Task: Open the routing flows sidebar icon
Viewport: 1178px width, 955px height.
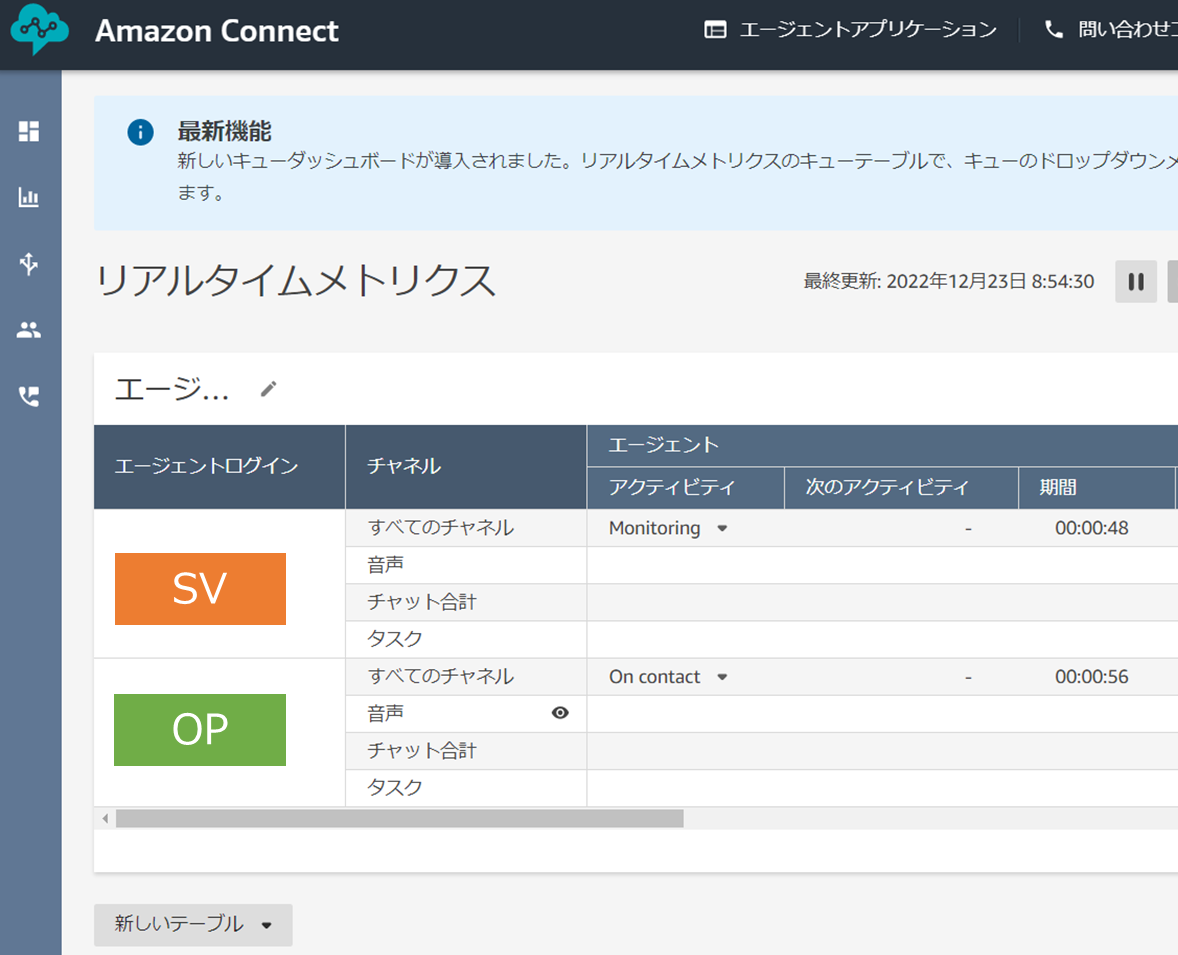Action: point(29,264)
